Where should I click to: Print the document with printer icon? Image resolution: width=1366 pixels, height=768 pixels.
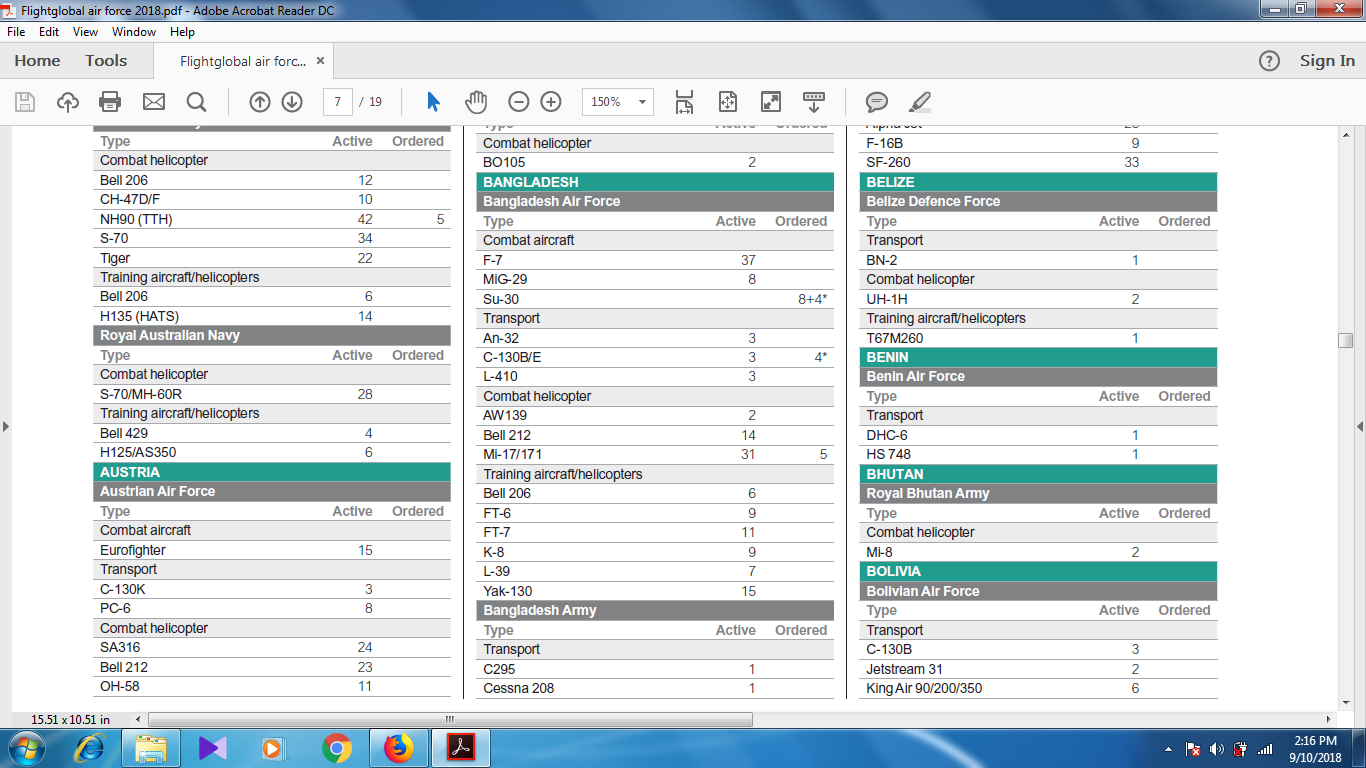110,102
